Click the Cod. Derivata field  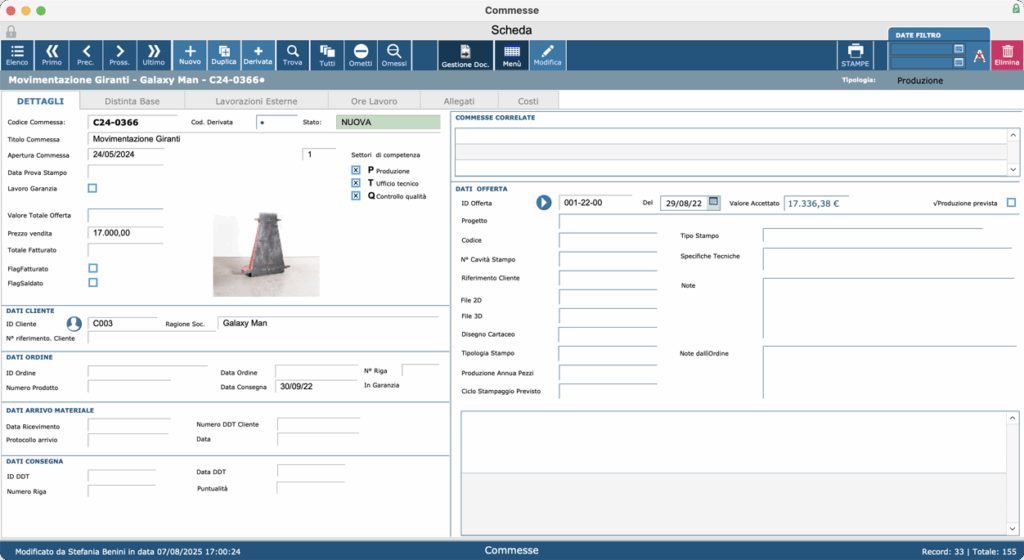click(x=277, y=122)
